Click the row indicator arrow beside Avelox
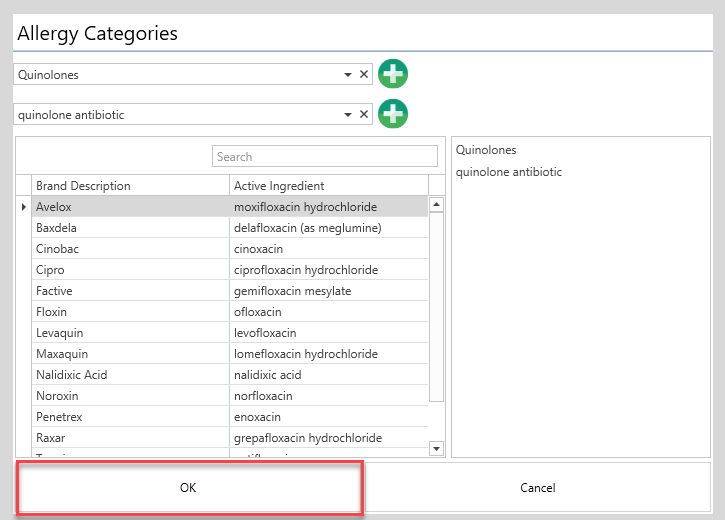Viewport: 725px width, 520px height. pos(24,207)
